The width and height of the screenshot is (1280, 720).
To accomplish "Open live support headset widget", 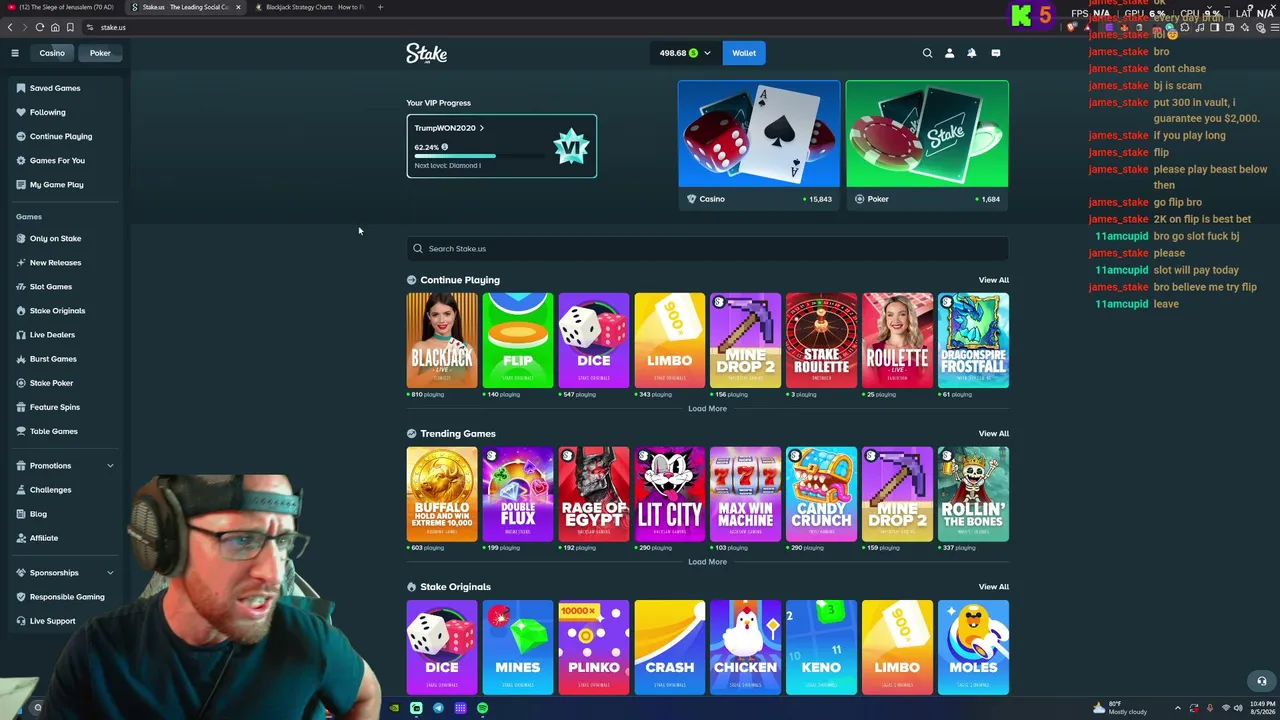I will coord(1261,681).
